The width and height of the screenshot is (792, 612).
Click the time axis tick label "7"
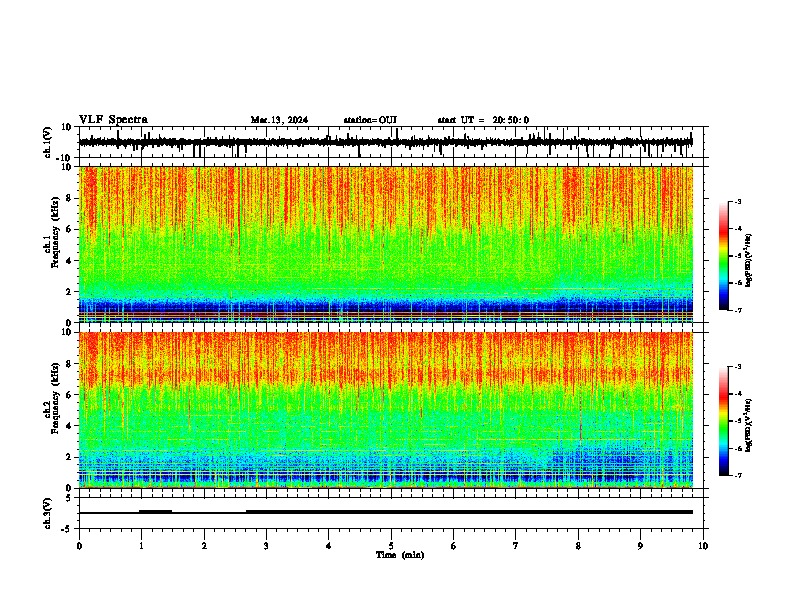click(516, 546)
